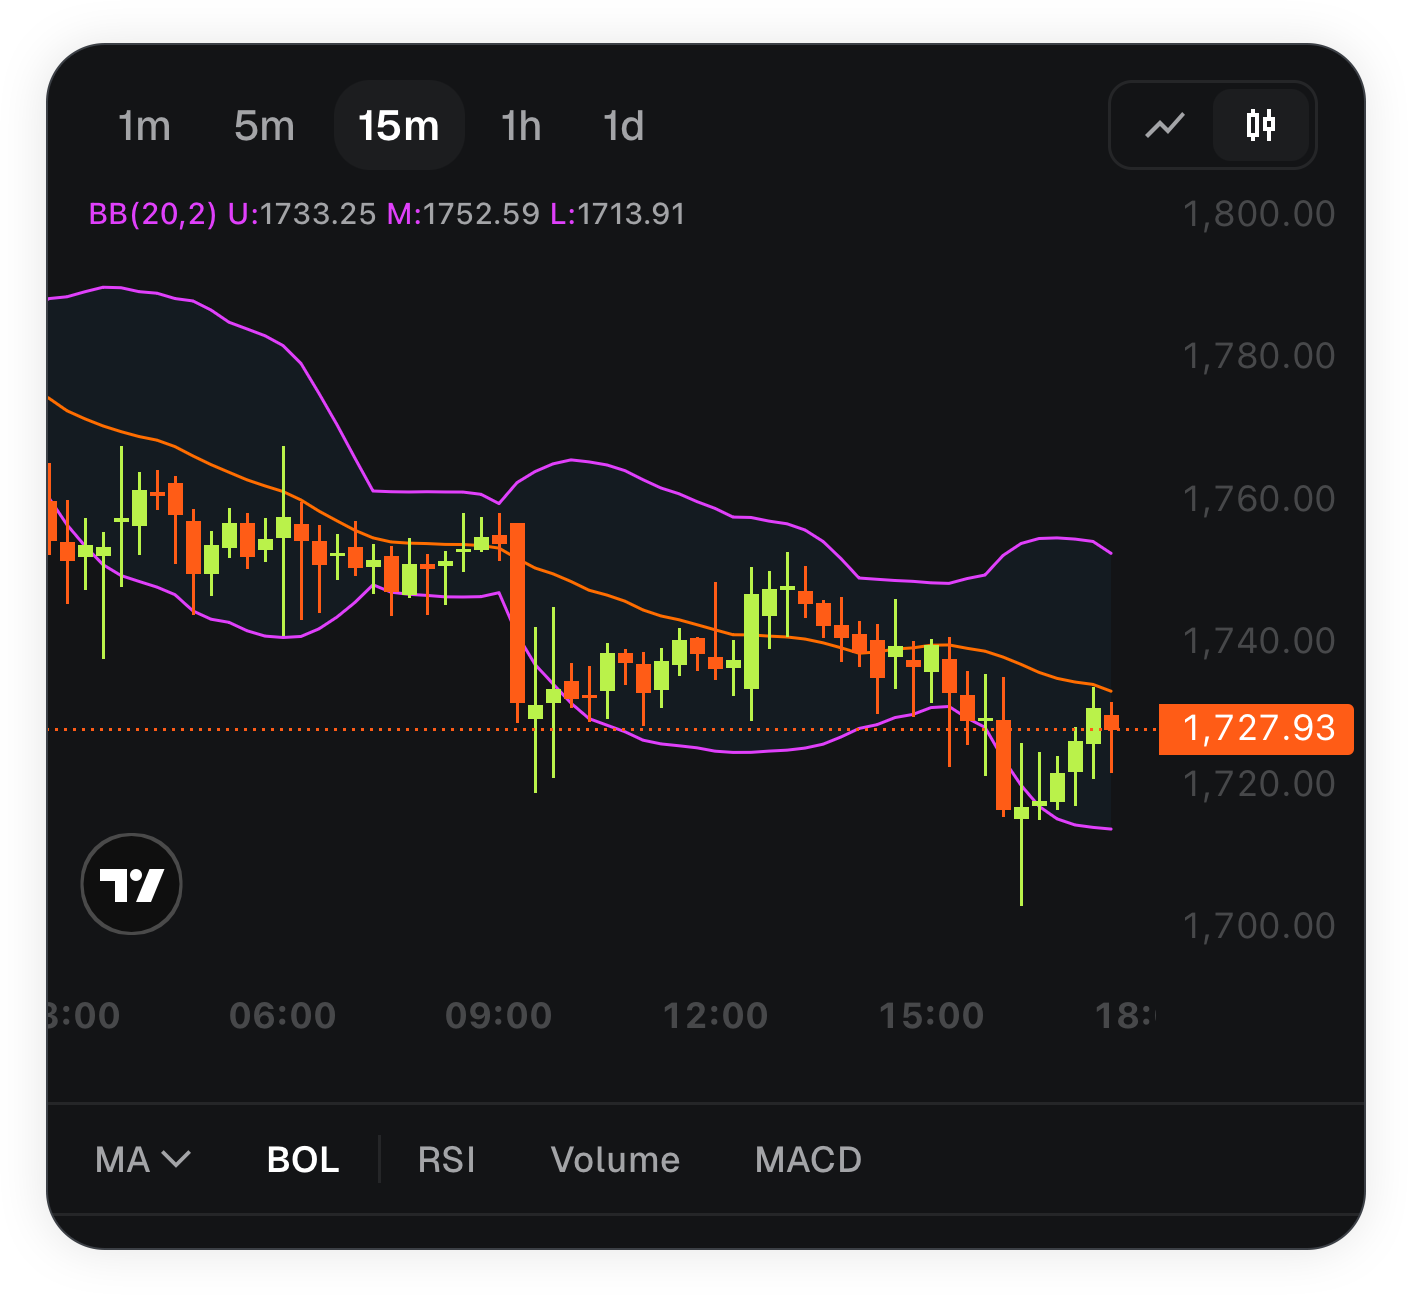
Task: Expand the MA indicator dropdown
Action: click(143, 1159)
